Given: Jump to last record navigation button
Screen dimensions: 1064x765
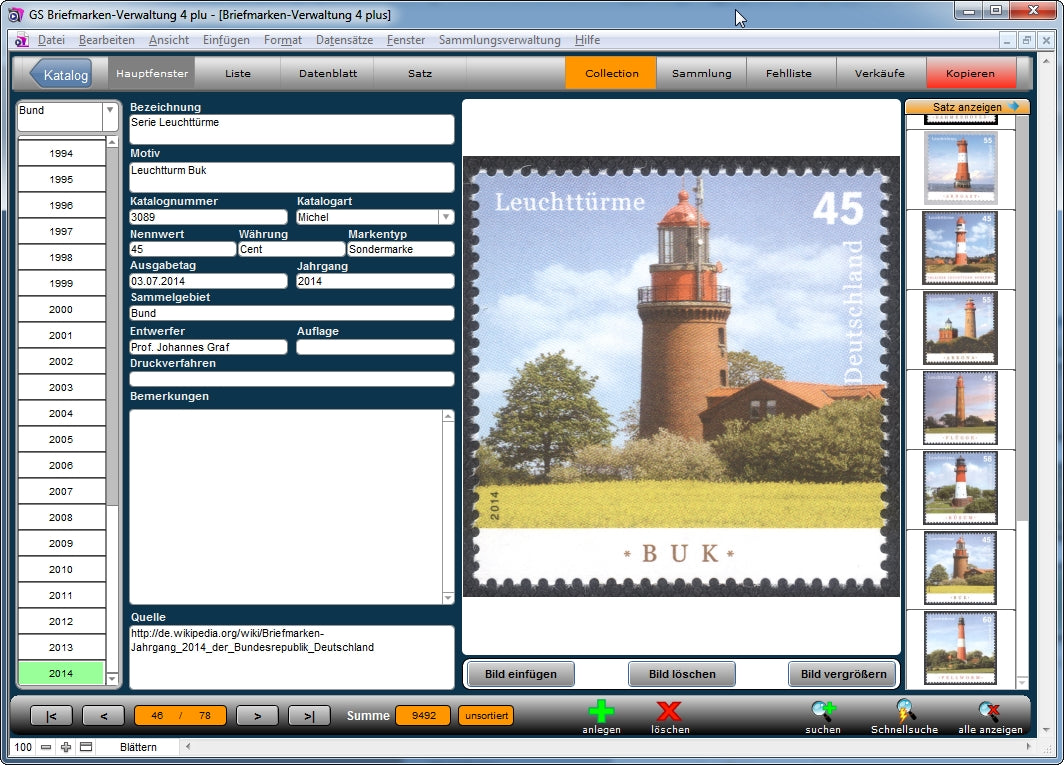Looking at the screenshot, I should [309, 716].
